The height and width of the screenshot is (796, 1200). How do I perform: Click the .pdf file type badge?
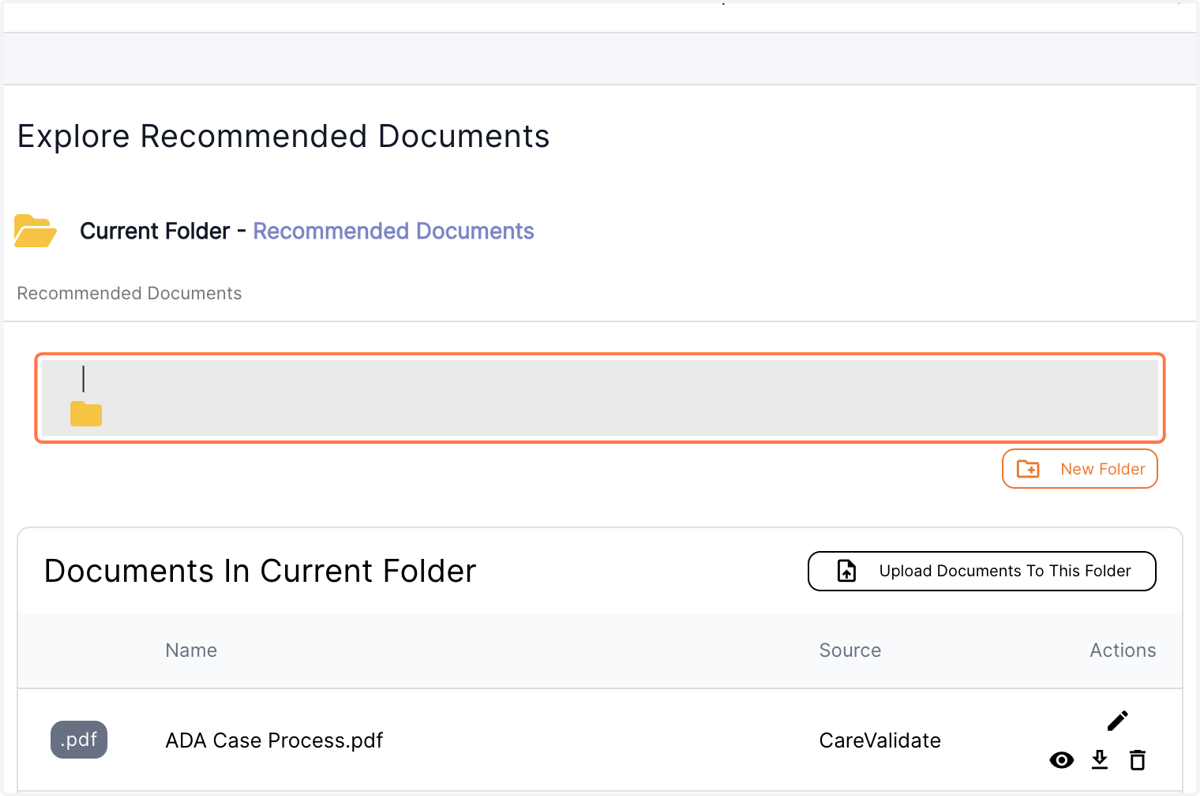(79, 740)
